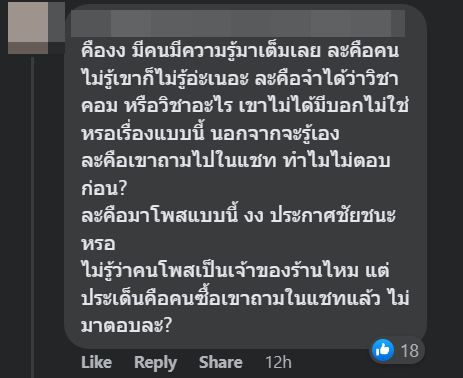Click the last line มาตอบละ?
Screen dimensions: 463x378
pyautogui.click(x=126, y=325)
